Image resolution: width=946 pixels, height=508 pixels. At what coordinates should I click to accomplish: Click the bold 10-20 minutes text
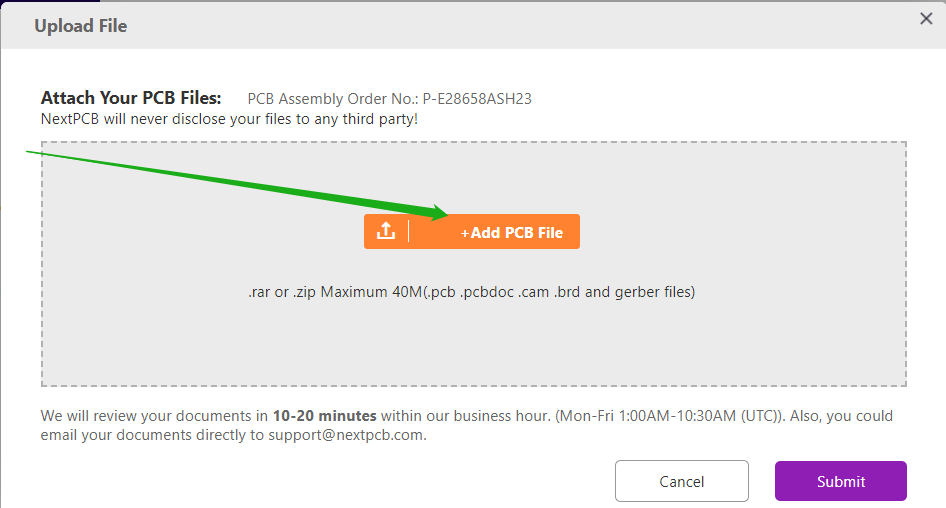pyautogui.click(x=324, y=415)
